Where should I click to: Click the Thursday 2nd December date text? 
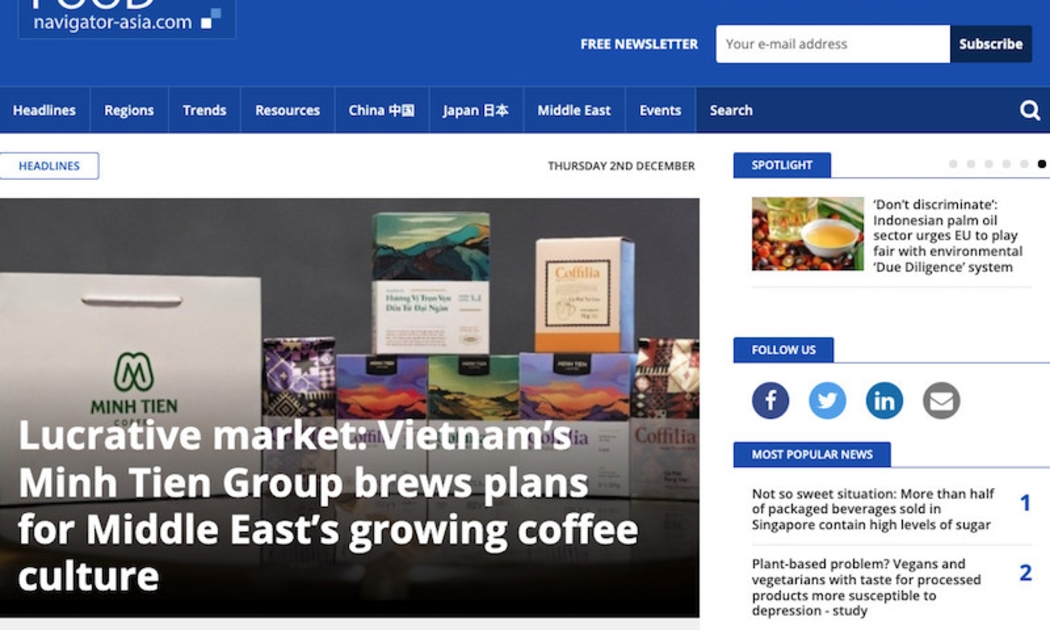(x=621, y=166)
